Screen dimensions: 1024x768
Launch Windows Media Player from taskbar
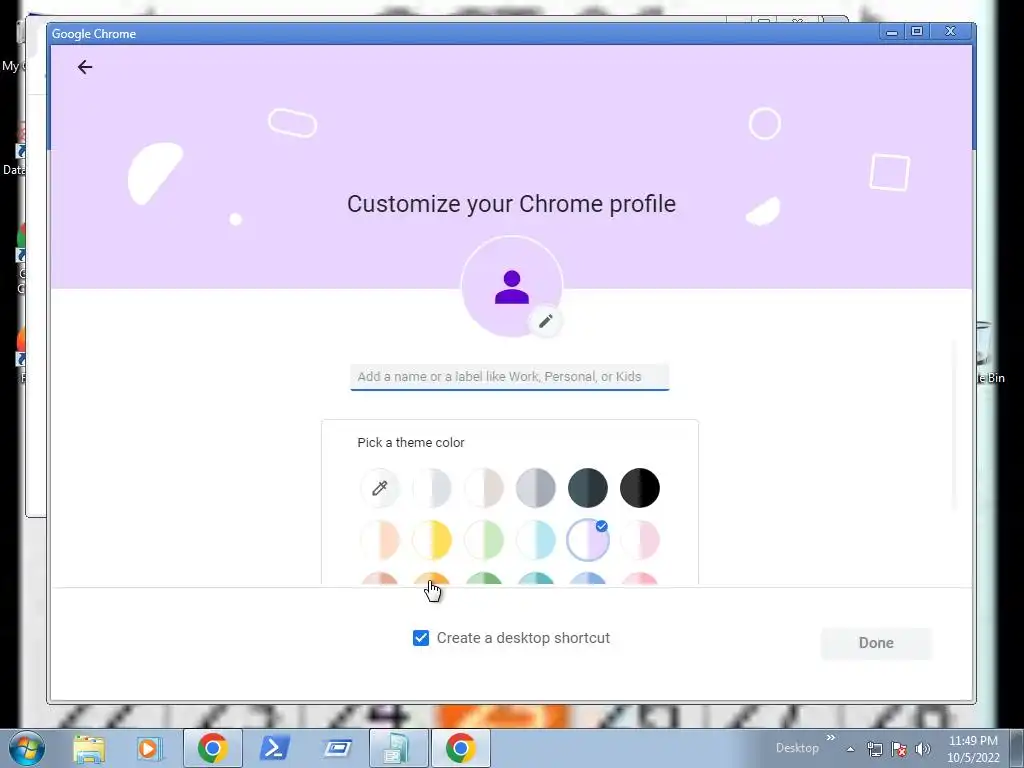(x=148, y=748)
